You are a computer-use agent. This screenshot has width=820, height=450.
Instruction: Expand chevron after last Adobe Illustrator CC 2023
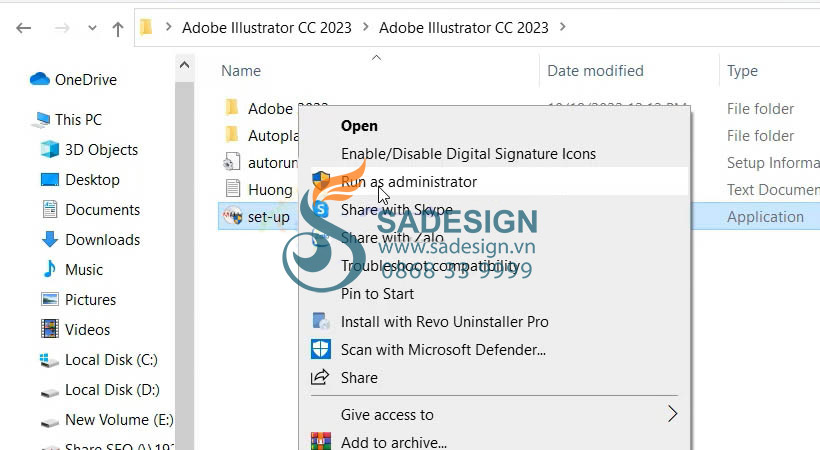(562, 26)
